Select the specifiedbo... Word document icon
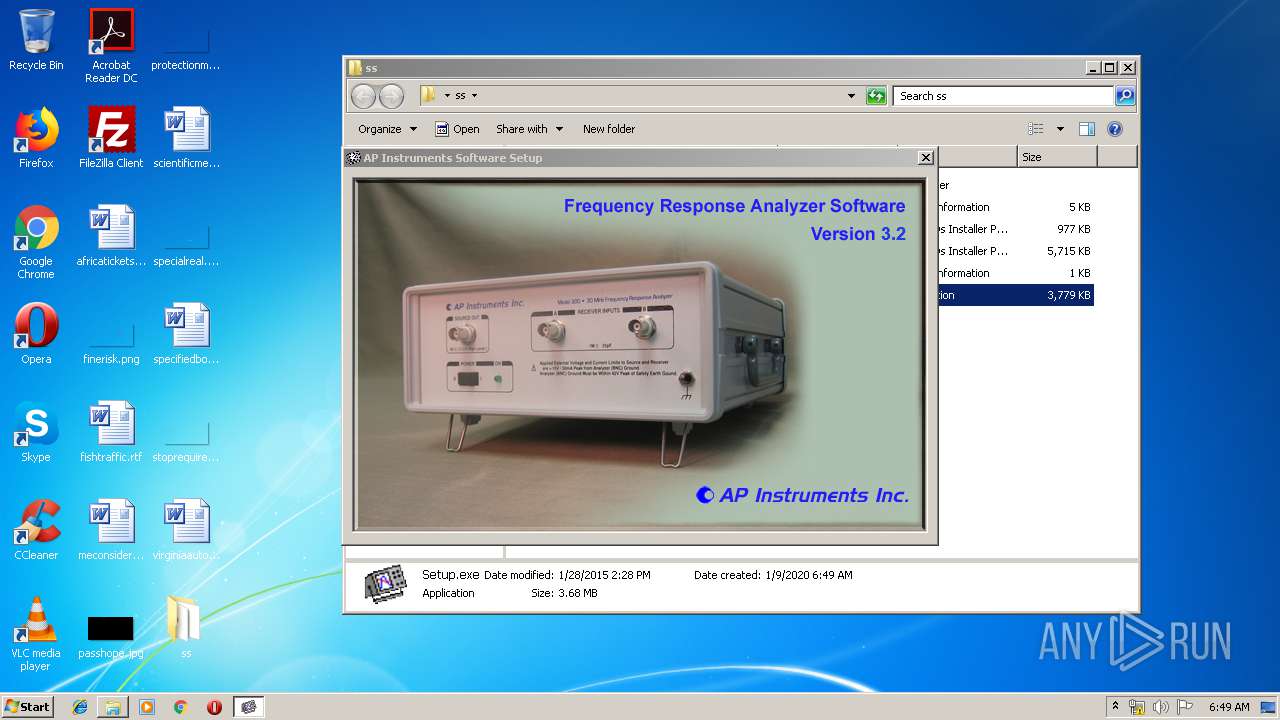 (x=186, y=334)
